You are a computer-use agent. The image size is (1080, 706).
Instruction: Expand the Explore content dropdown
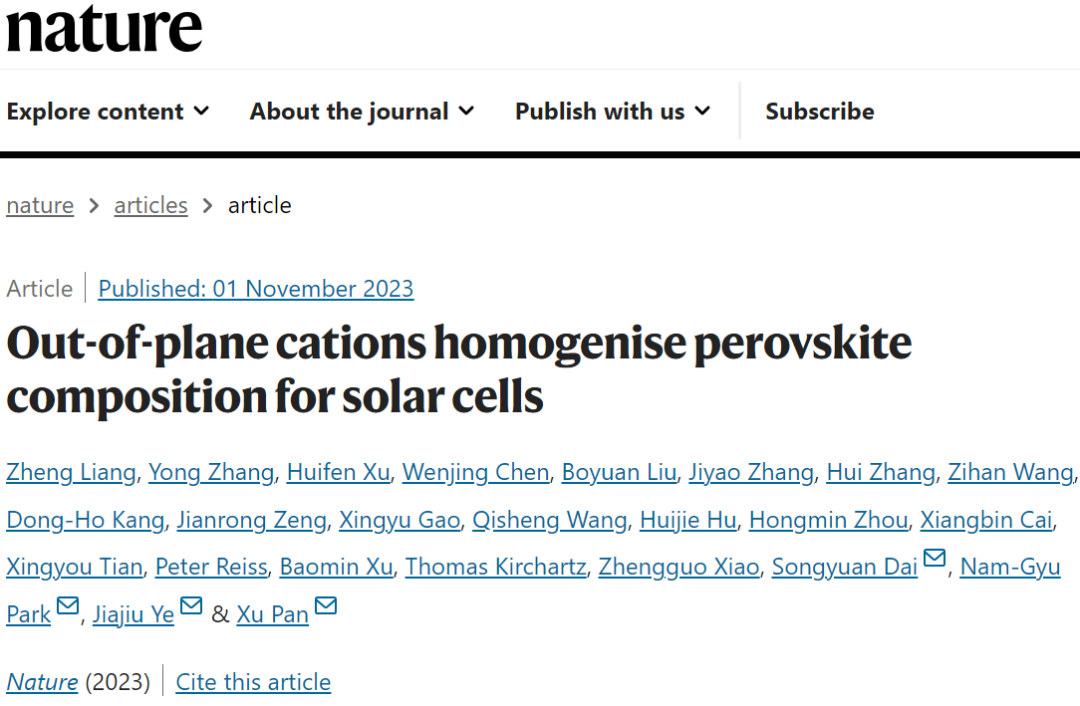pyautogui.click(x=107, y=111)
